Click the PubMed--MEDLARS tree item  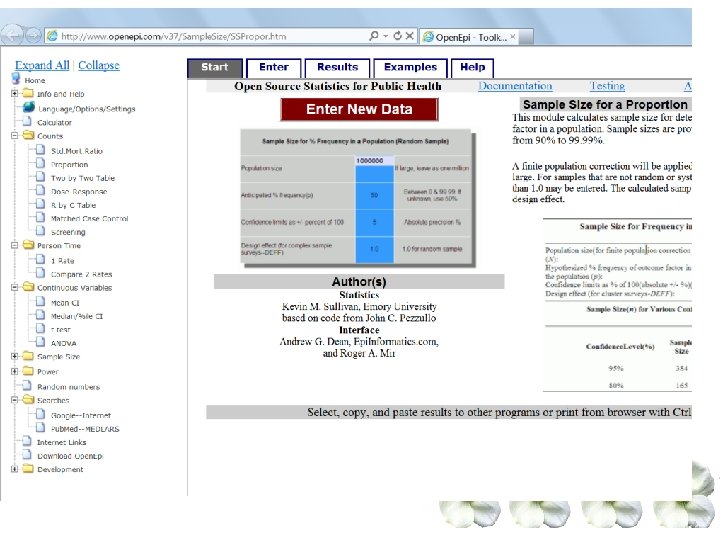point(85,429)
